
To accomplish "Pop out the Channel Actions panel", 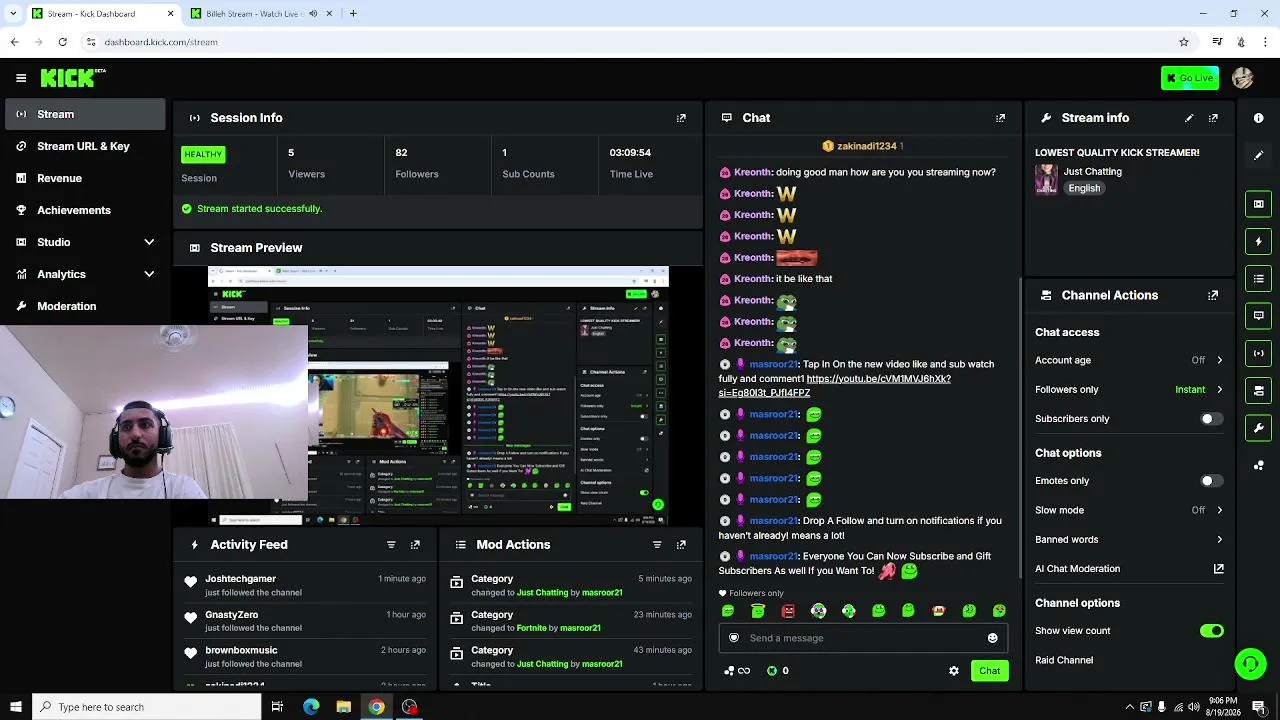I will (x=1213, y=295).
